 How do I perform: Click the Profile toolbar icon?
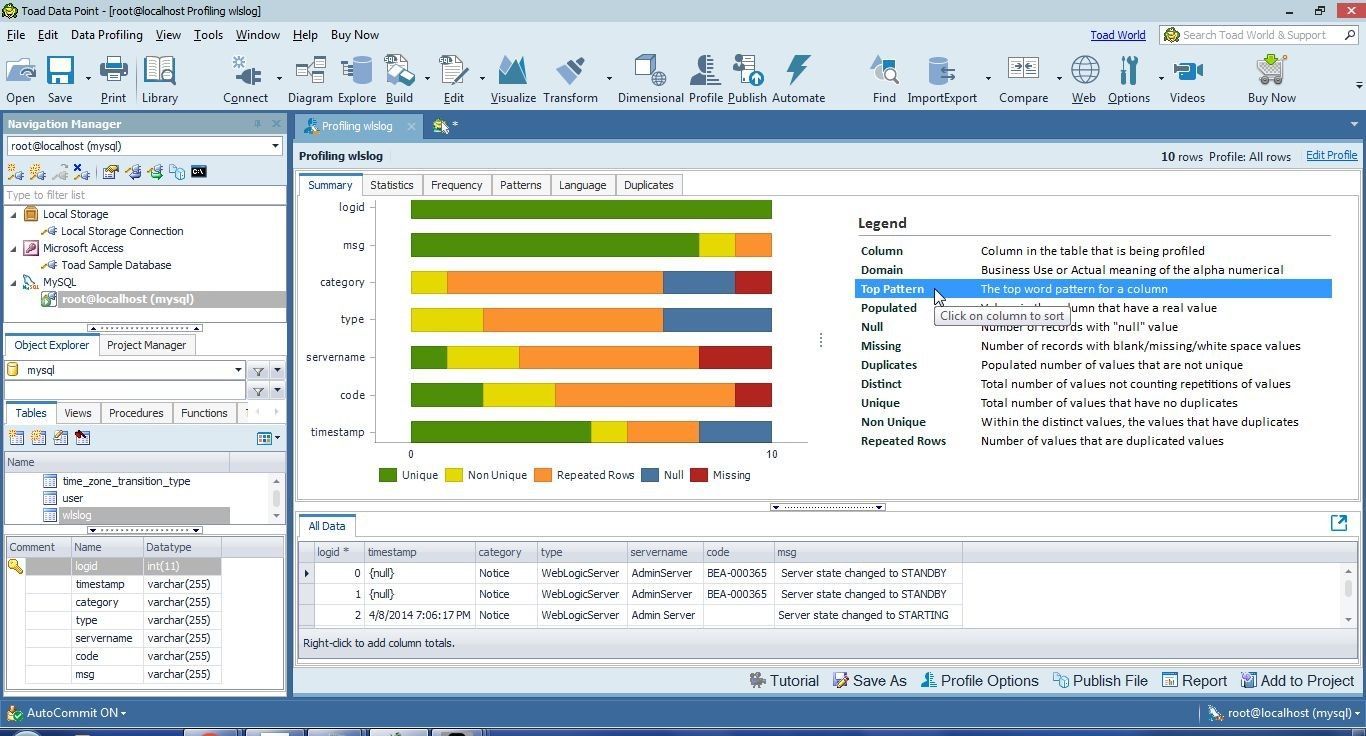click(x=705, y=71)
